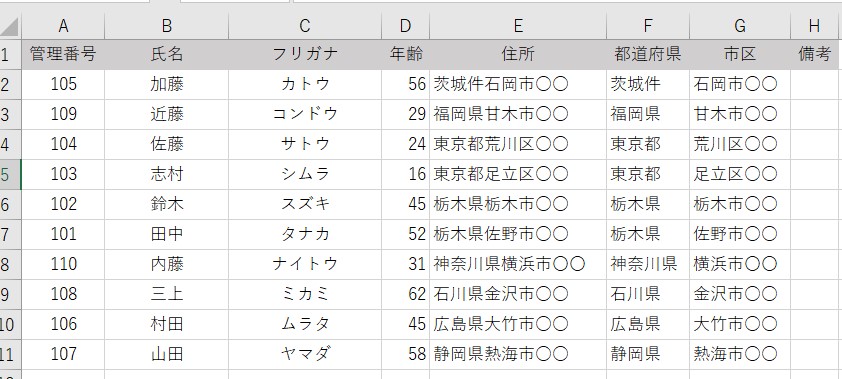
Task: Click the select-all corner triangle icon
Action: (x=10, y=26)
